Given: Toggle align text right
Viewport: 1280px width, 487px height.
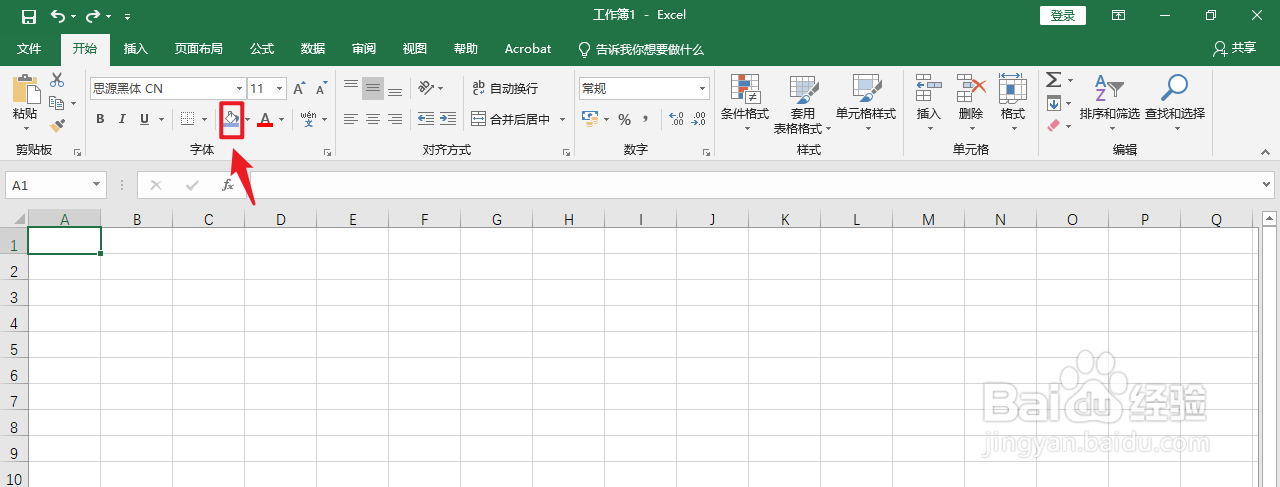Looking at the screenshot, I should point(395,119).
